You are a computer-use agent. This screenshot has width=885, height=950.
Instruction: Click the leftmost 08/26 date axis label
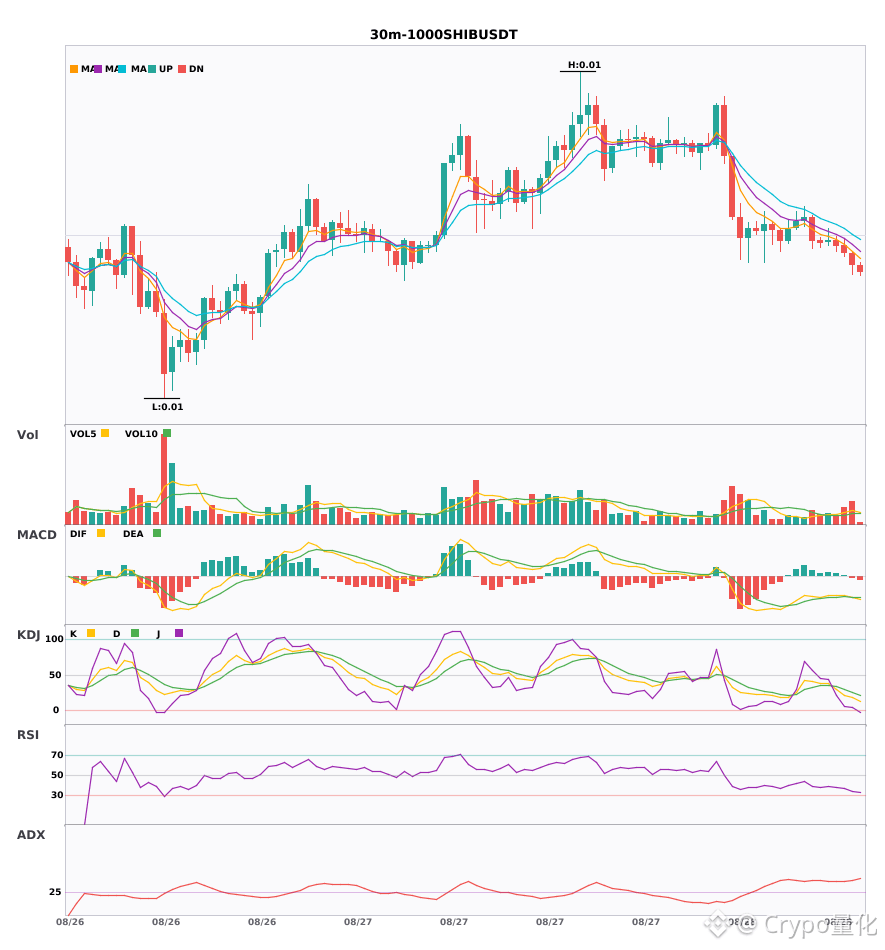70,922
